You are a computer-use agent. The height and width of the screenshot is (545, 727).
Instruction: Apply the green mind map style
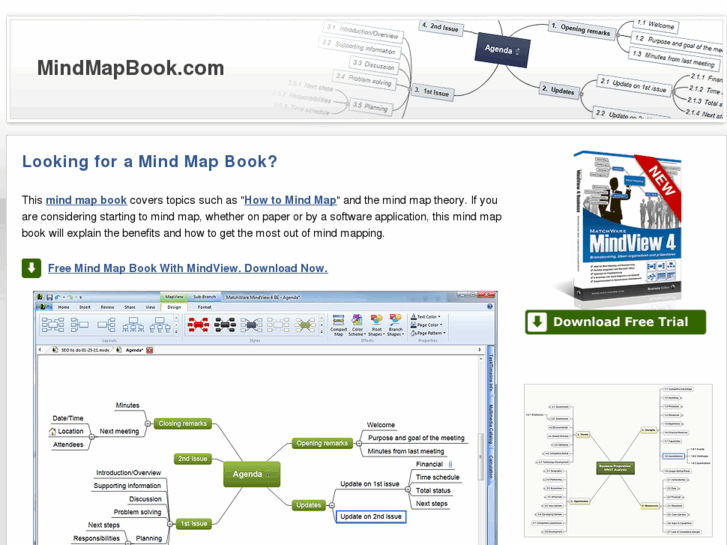coord(305,325)
